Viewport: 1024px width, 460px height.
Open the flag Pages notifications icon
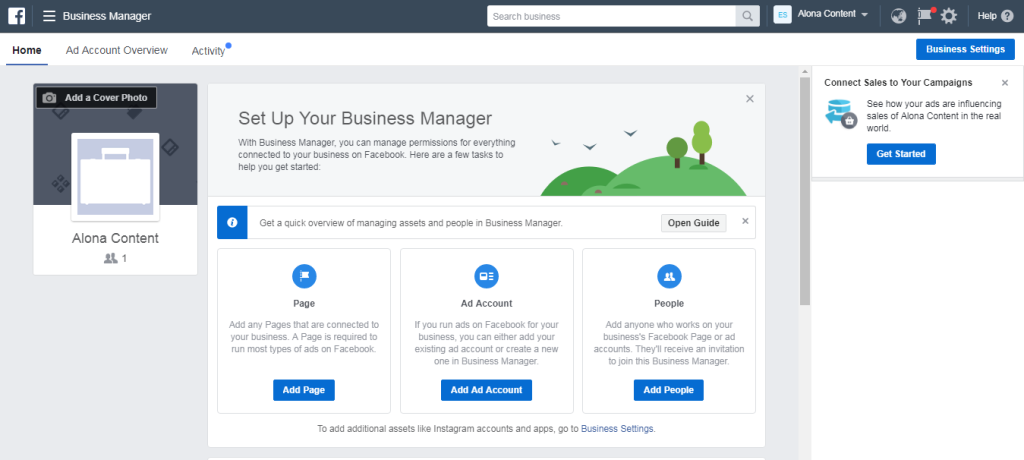tap(924, 16)
